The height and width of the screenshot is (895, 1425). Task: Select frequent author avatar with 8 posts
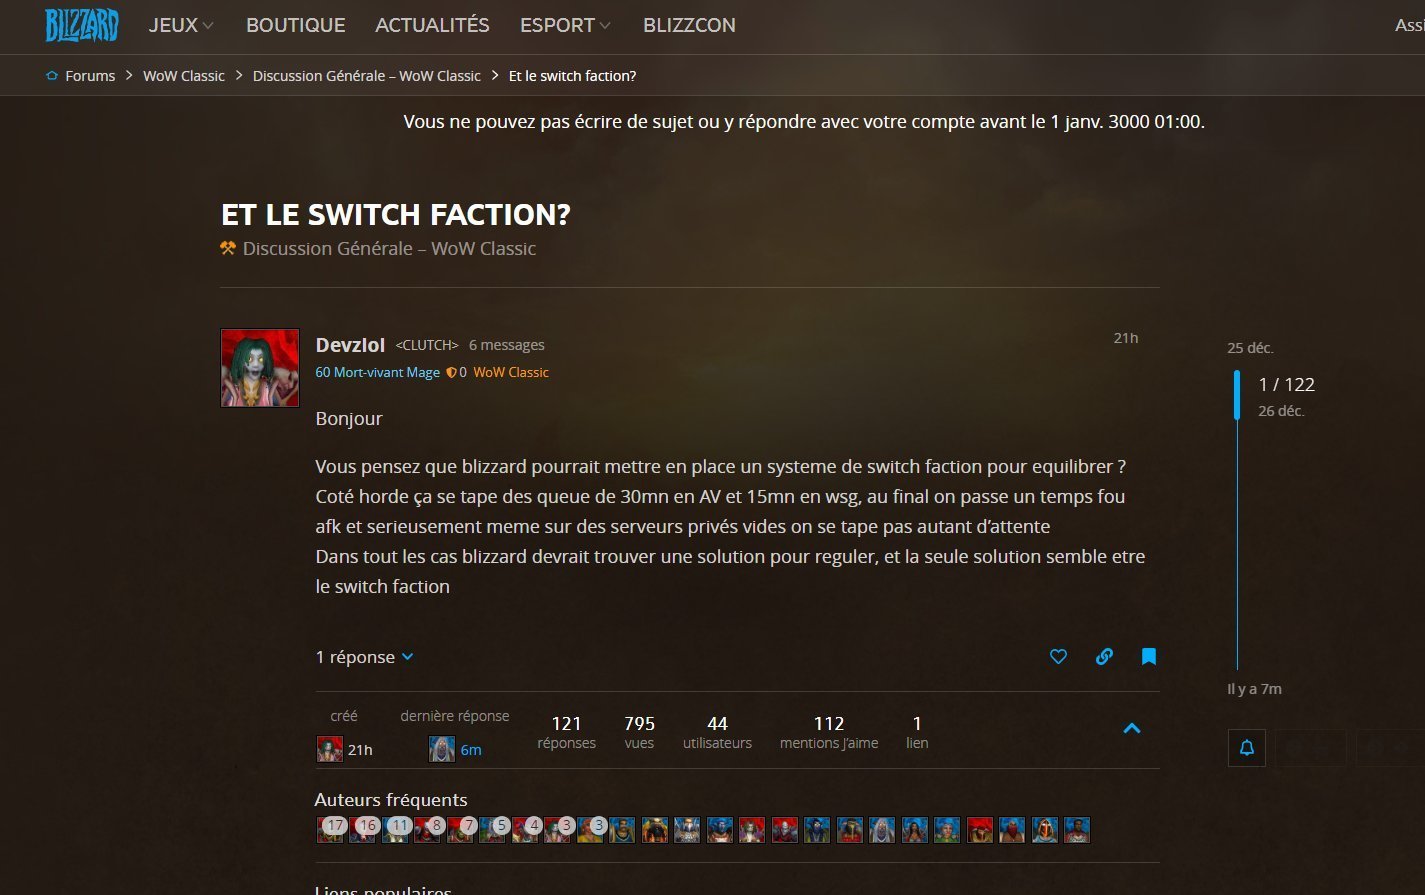point(428,830)
